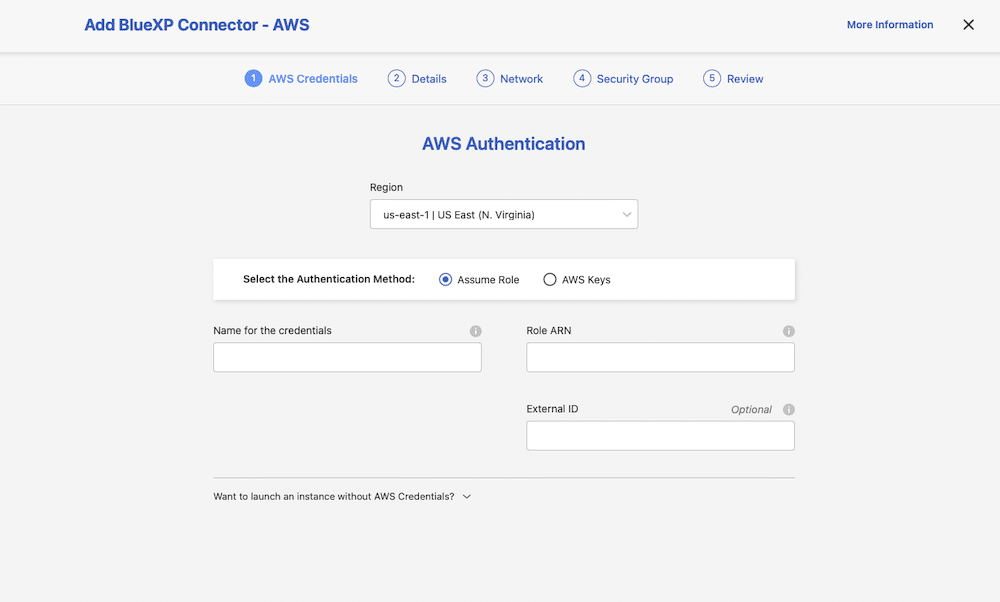Focus the Name for the credentials field
Image resolution: width=1000 pixels, height=602 pixels.
pyautogui.click(x=347, y=357)
